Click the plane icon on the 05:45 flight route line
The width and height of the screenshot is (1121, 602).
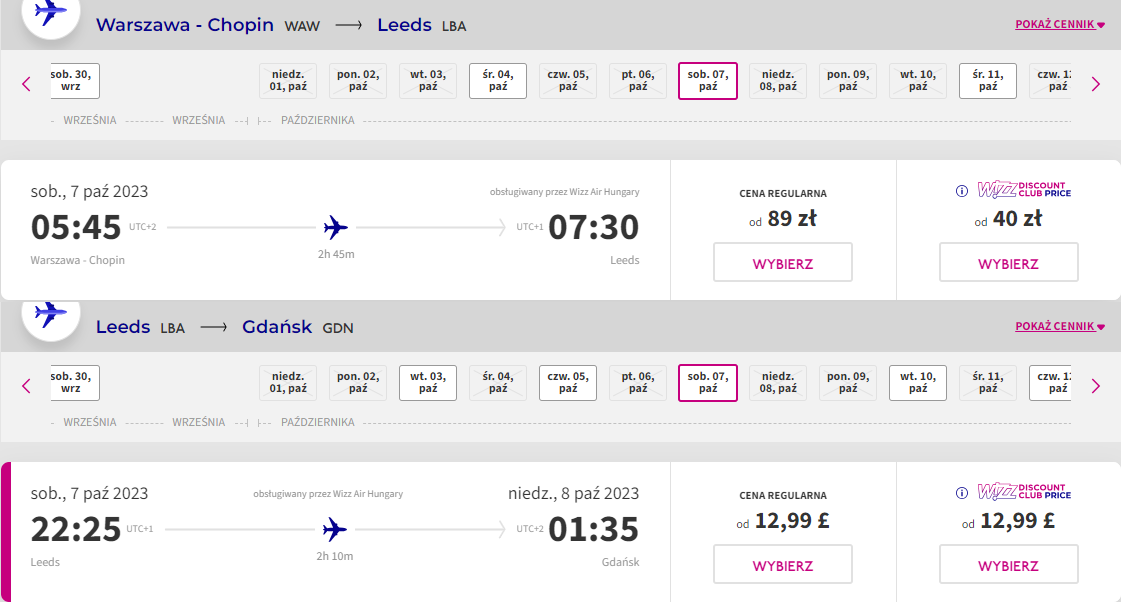335,228
